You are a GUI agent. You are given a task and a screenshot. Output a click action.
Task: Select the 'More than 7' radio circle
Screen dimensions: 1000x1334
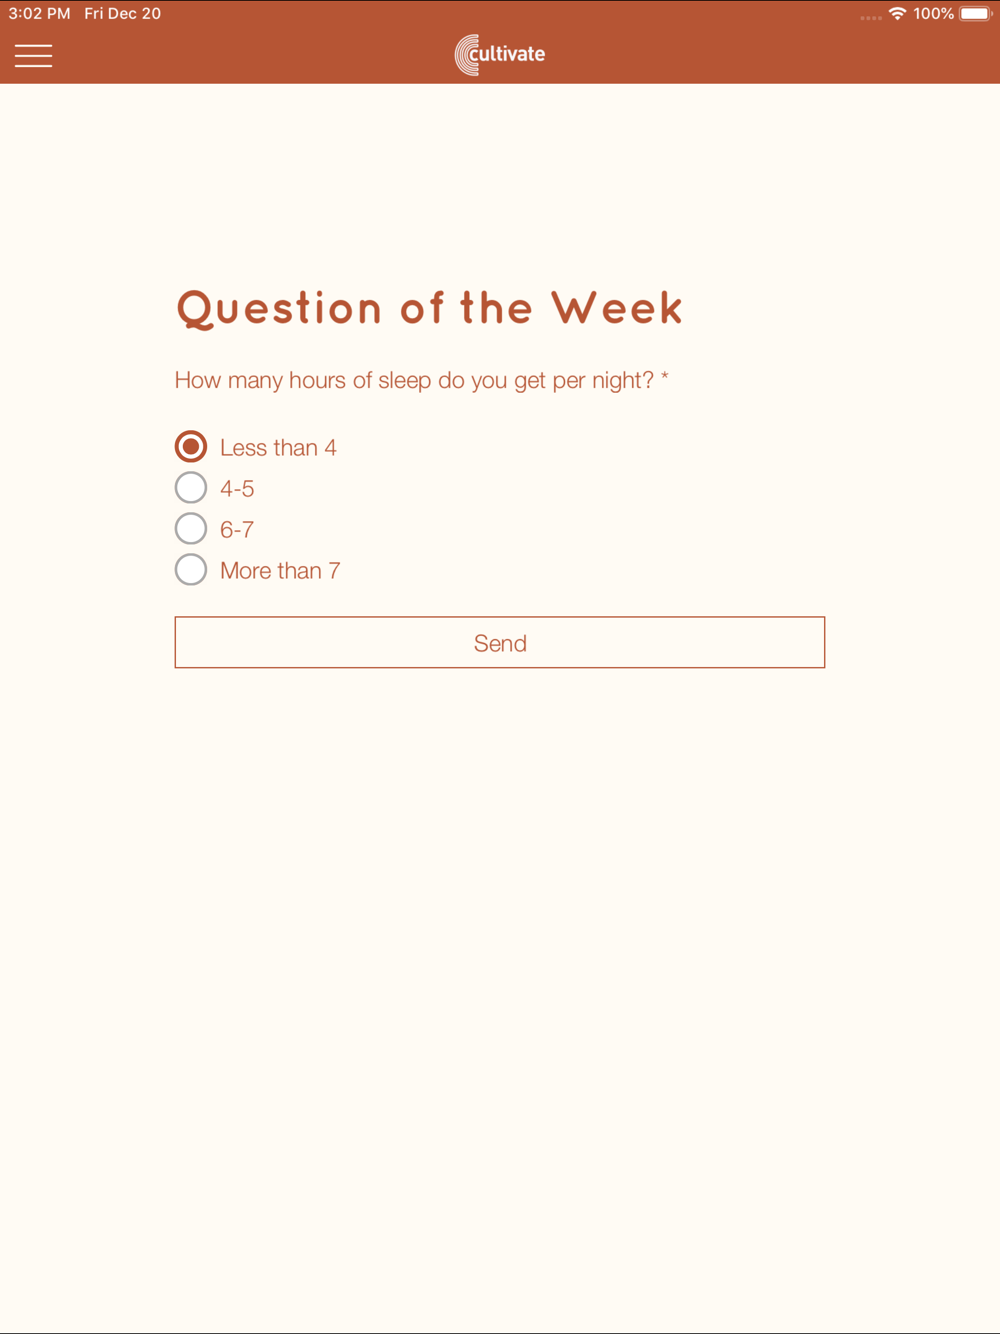191,569
